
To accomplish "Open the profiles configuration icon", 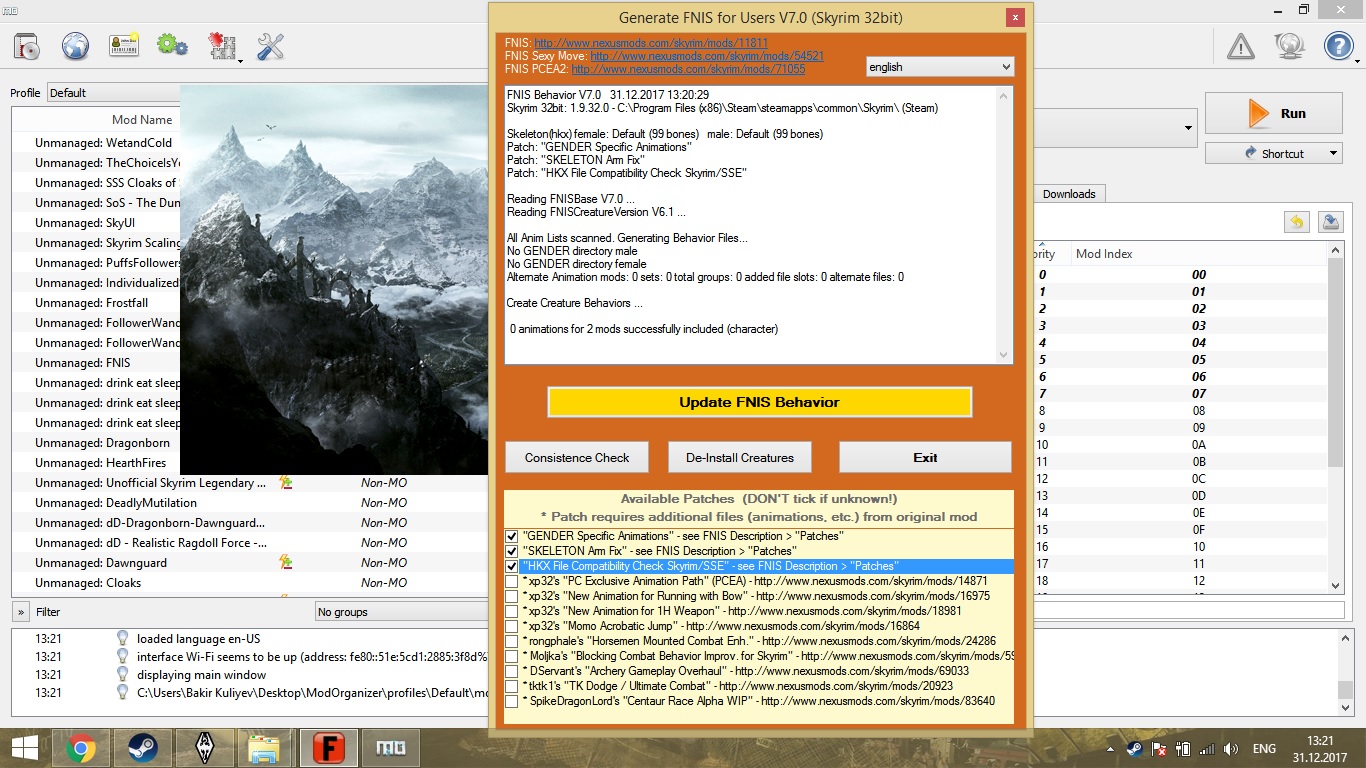I will click(x=124, y=45).
